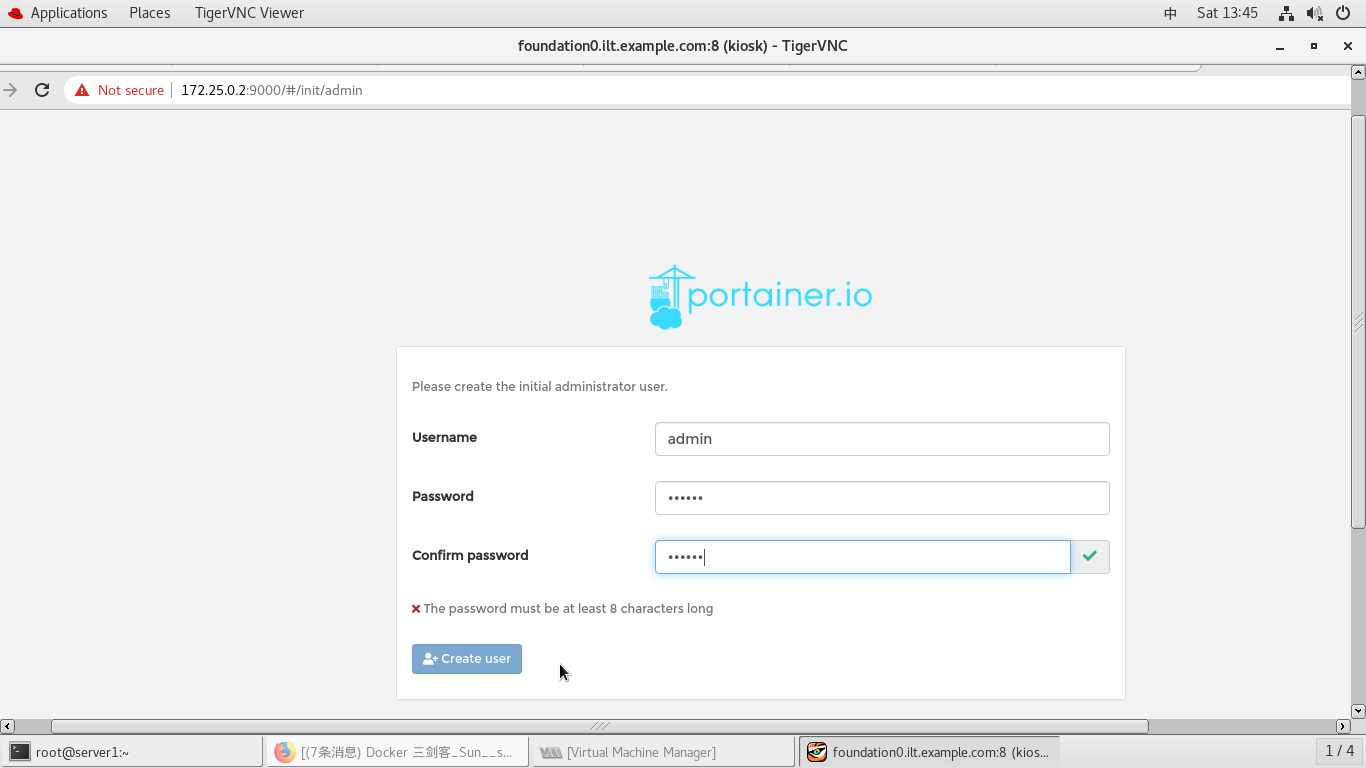Click the Username label
Screen dimensions: 1366x768
click(x=444, y=437)
